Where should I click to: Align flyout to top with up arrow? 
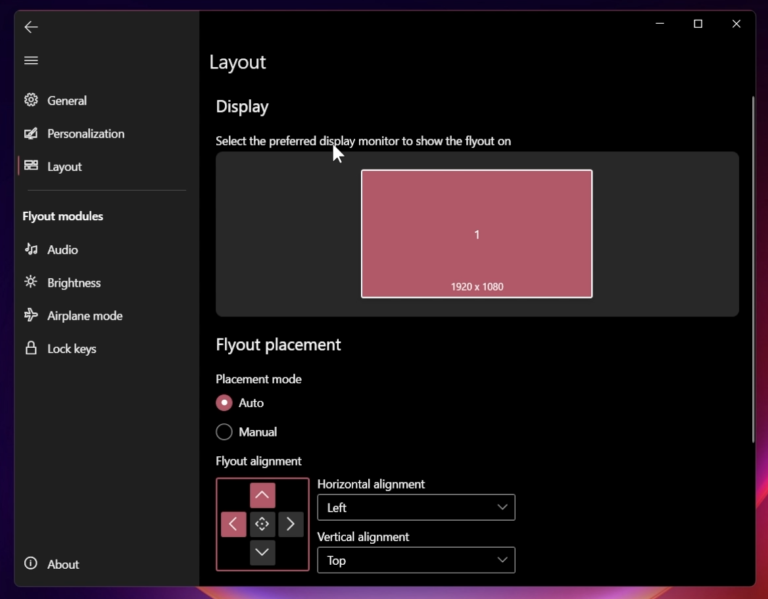[262, 495]
